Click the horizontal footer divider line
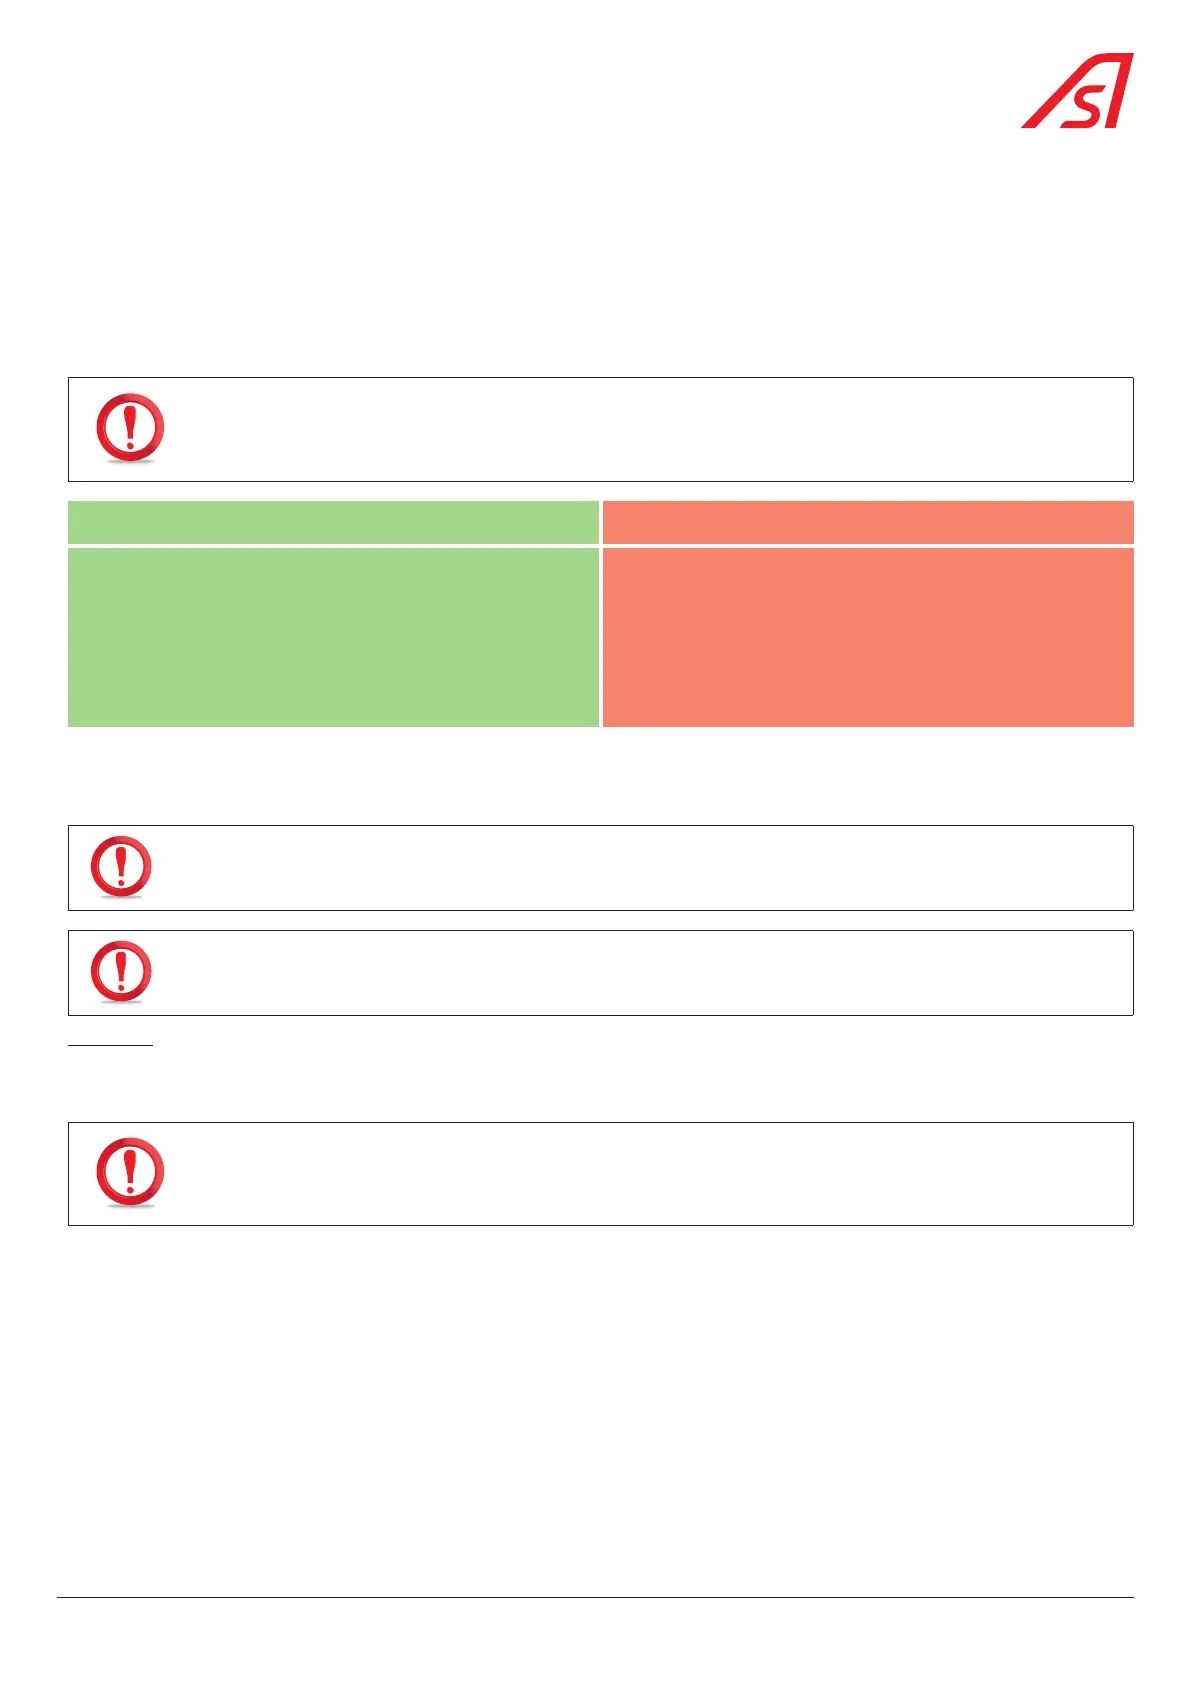The image size is (1191, 1684). (x=595, y=1597)
